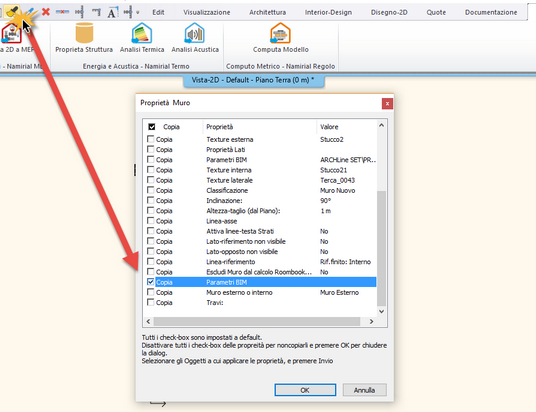The width and height of the screenshot is (536, 412).
Task: Launch Analisi Termica energy icon
Action: (142, 34)
